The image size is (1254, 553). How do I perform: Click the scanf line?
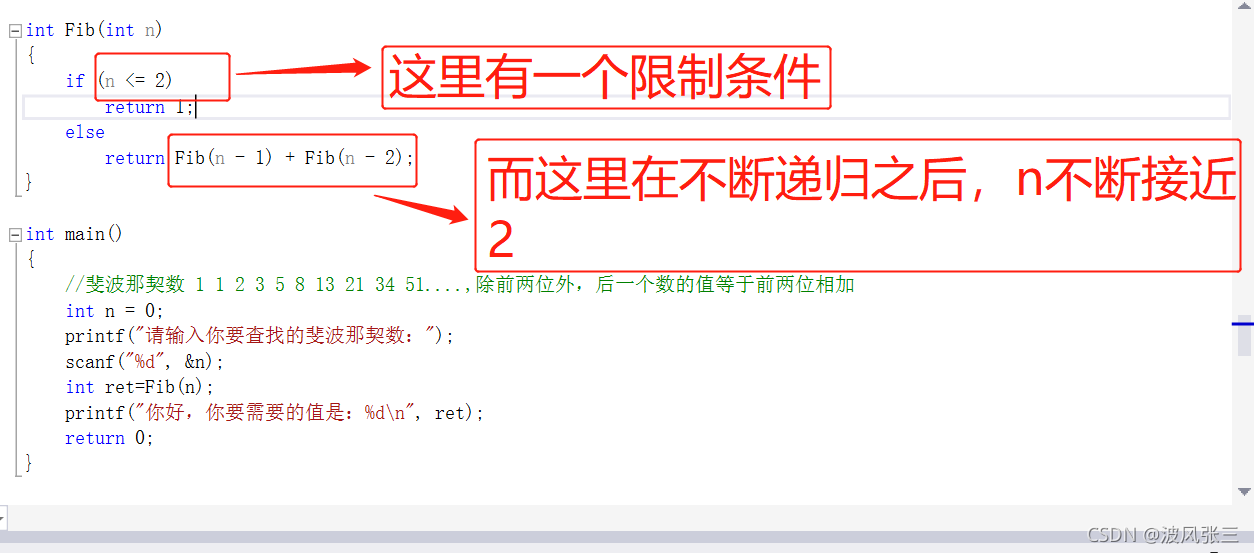(145, 362)
